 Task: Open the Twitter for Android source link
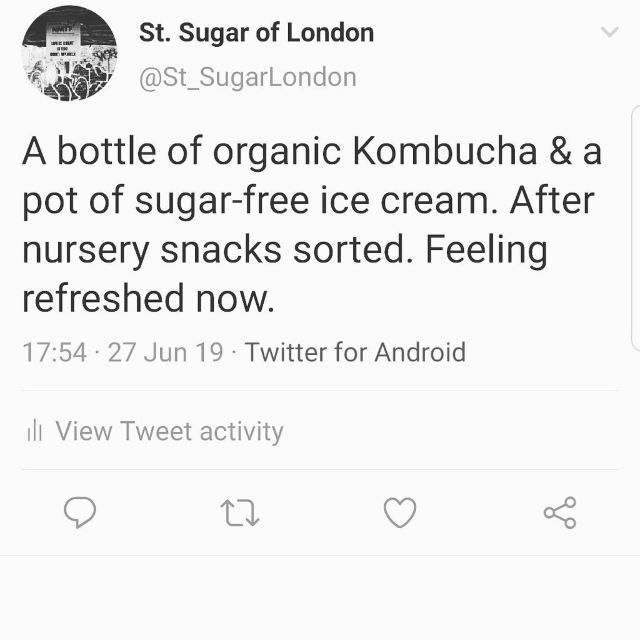(355, 352)
